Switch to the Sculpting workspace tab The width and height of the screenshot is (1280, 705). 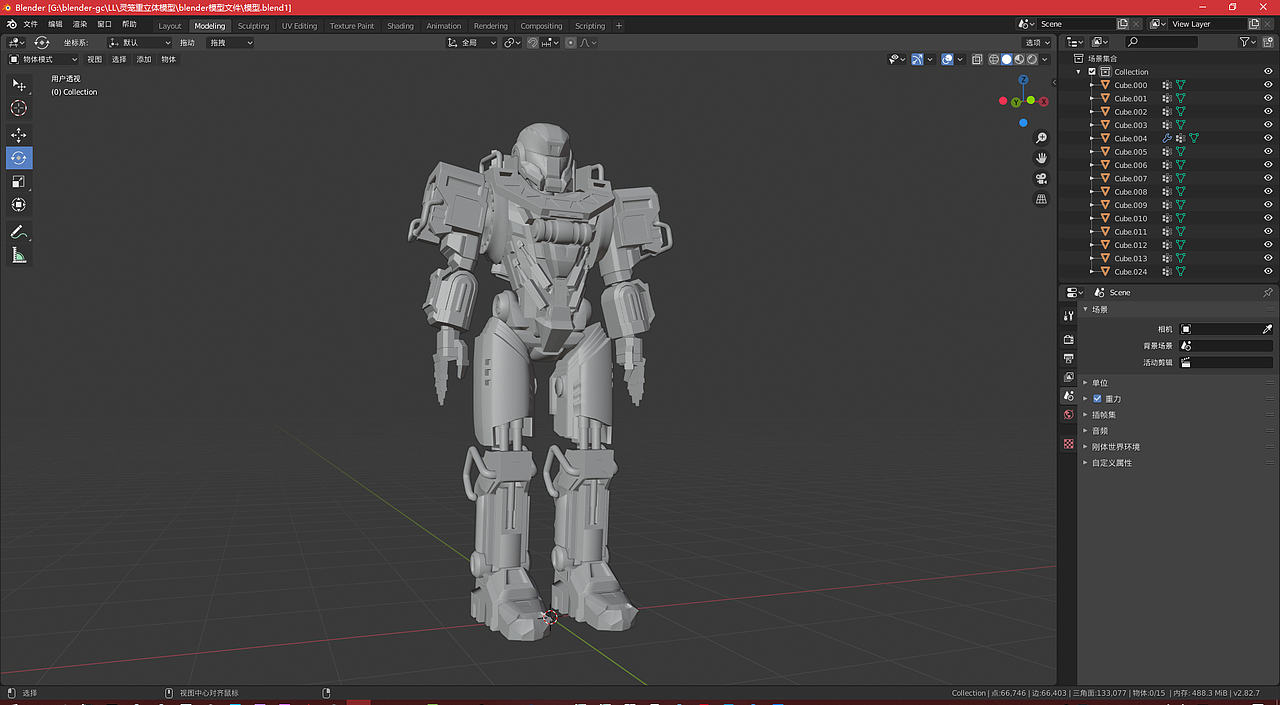(x=253, y=25)
